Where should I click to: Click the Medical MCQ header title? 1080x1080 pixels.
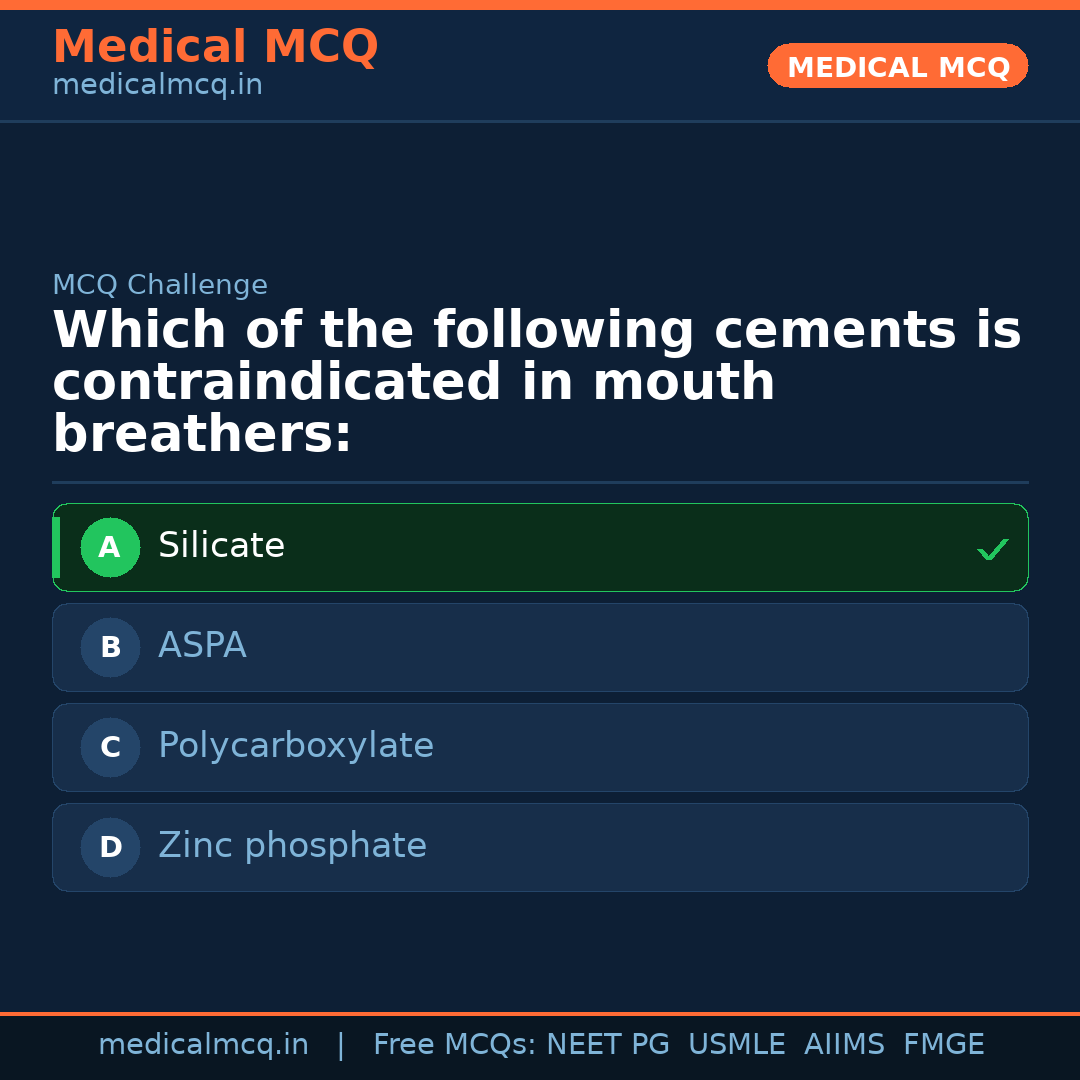click(215, 47)
